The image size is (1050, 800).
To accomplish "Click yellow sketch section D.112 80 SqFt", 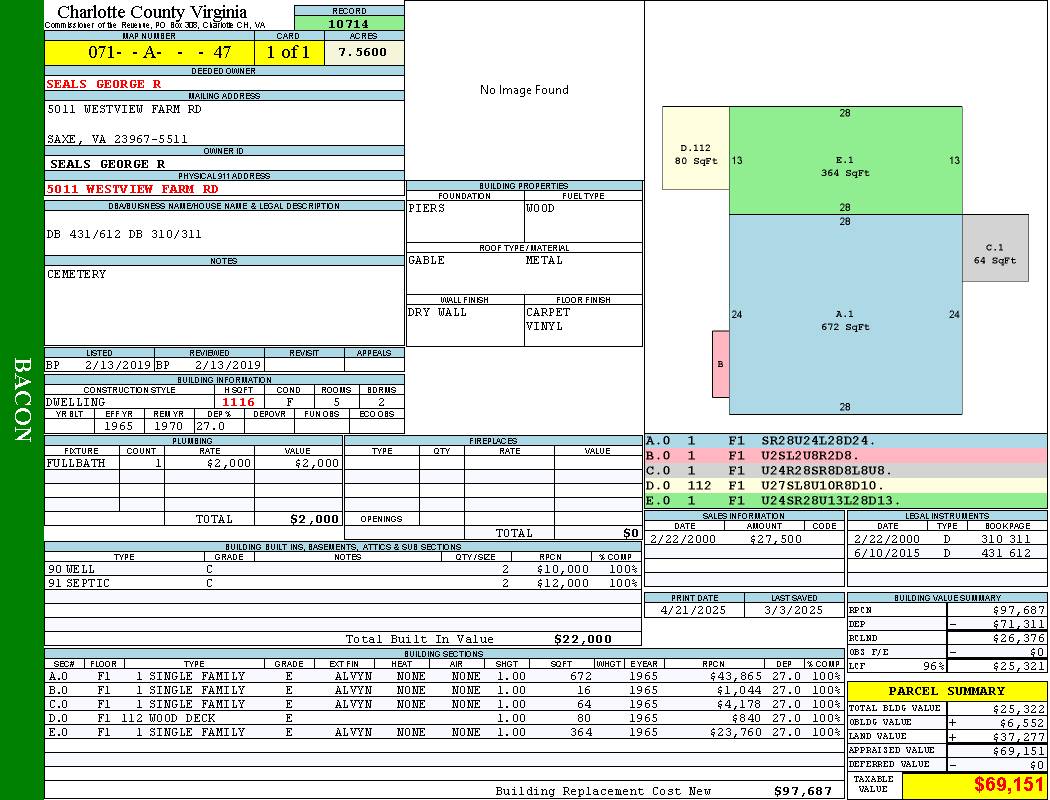I will pos(695,148).
